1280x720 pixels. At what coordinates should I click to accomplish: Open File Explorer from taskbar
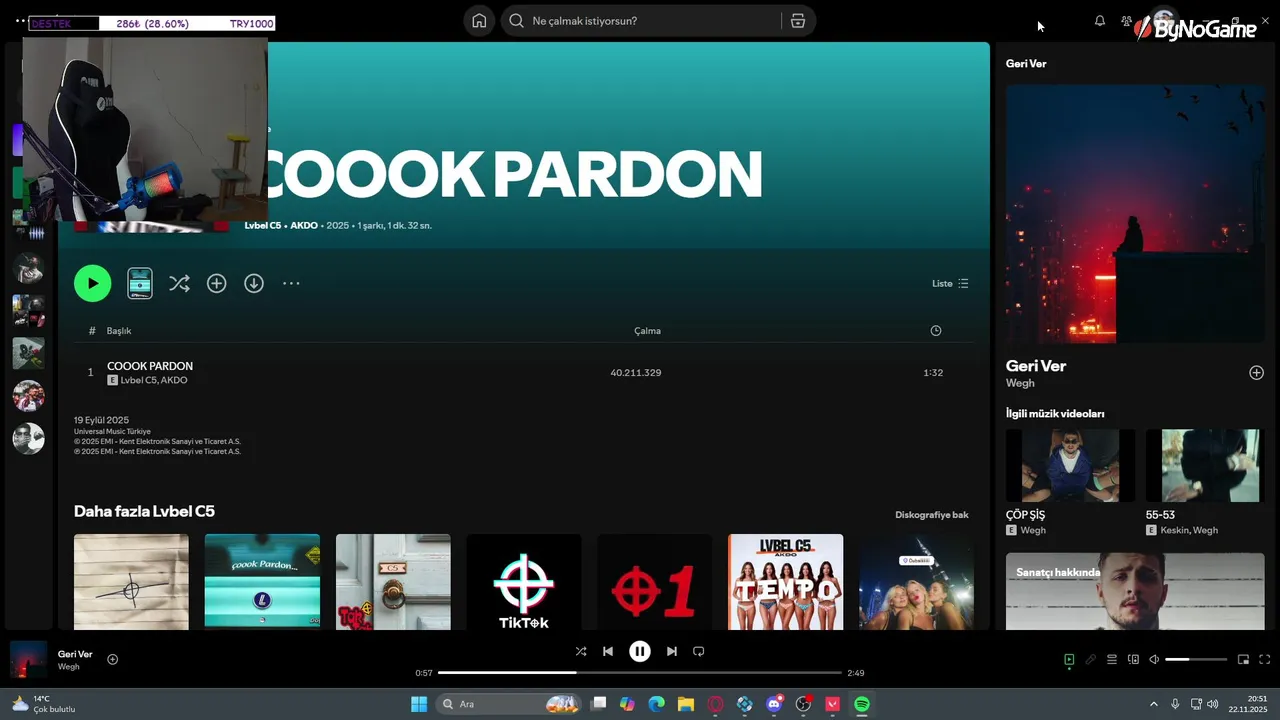pyautogui.click(x=686, y=704)
